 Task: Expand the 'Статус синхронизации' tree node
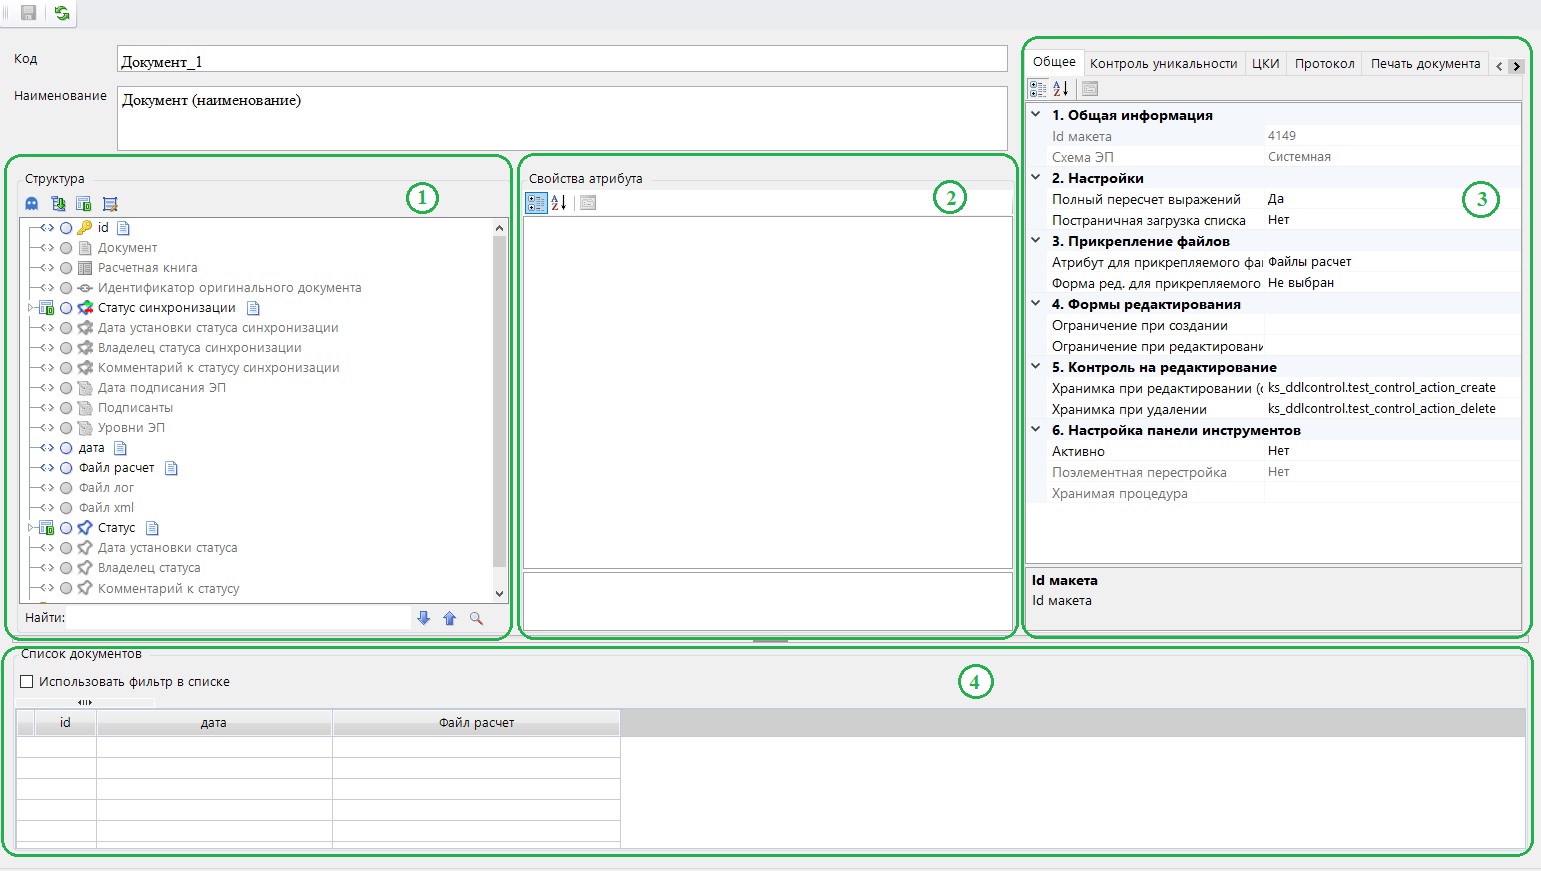pos(31,308)
